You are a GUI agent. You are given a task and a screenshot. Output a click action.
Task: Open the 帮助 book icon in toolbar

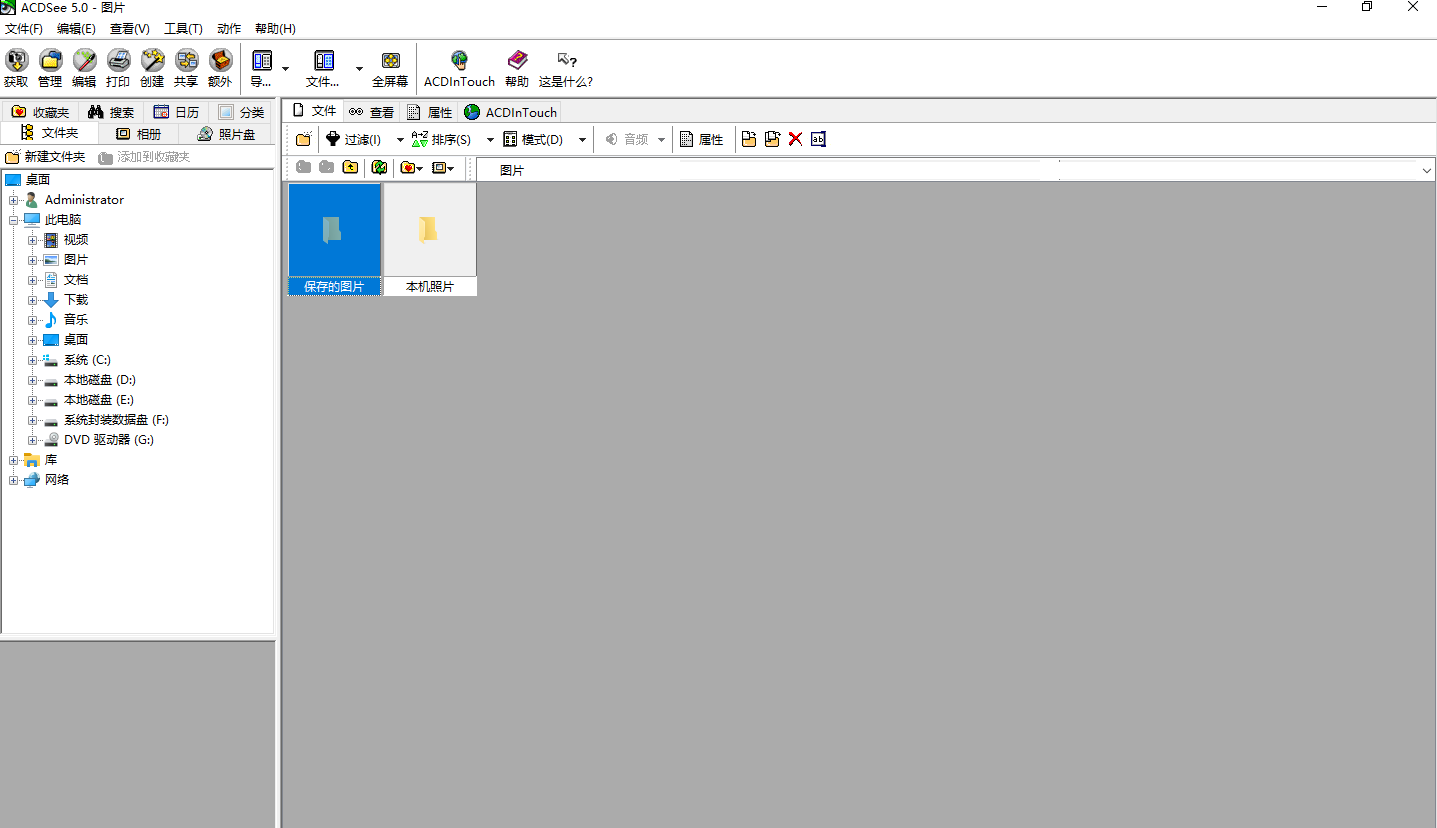tap(517, 62)
